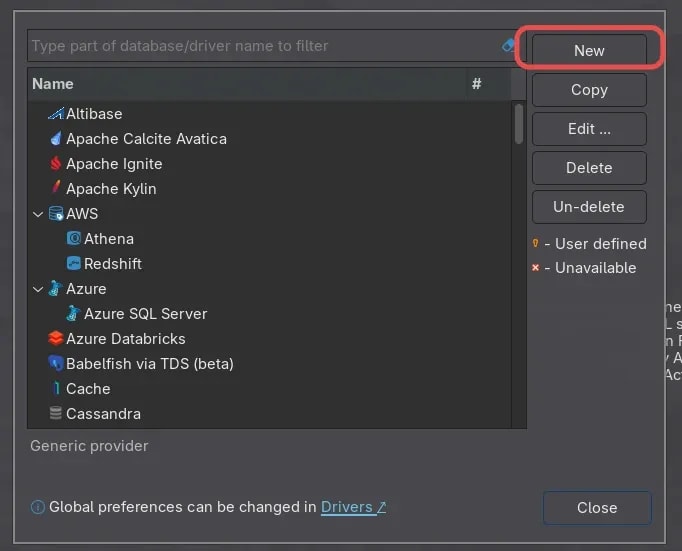Collapse the Azure tree group
Image resolution: width=682 pixels, height=551 pixels.
[38, 289]
